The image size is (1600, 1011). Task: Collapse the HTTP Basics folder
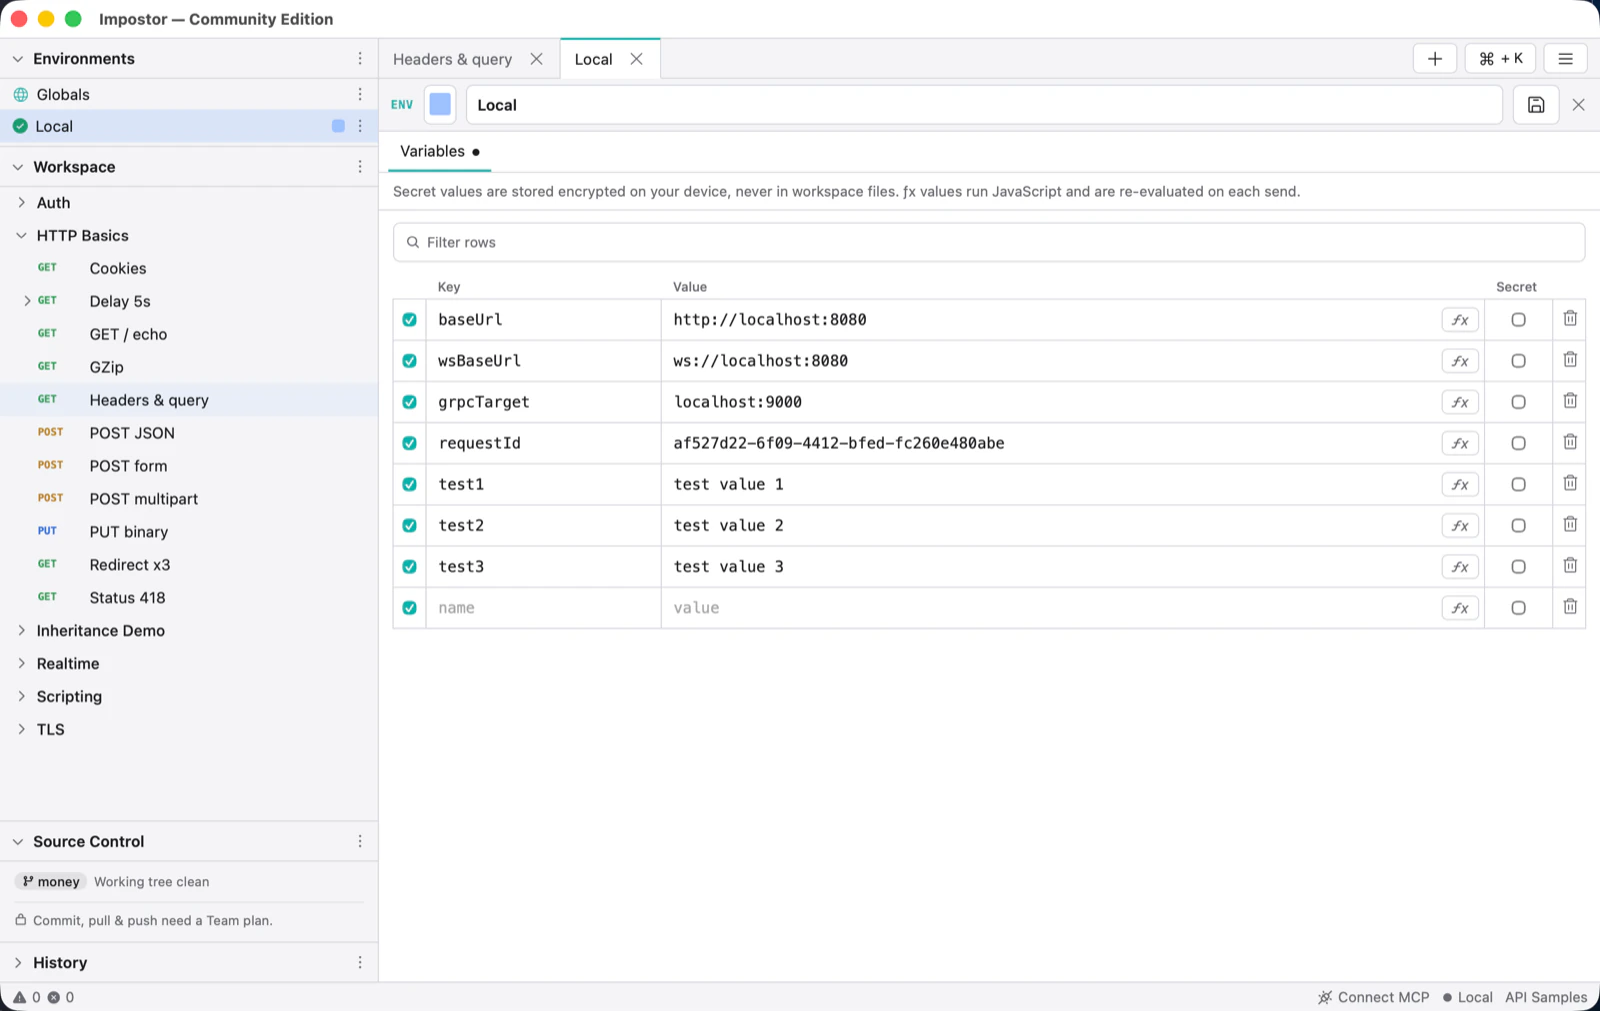(x=22, y=236)
